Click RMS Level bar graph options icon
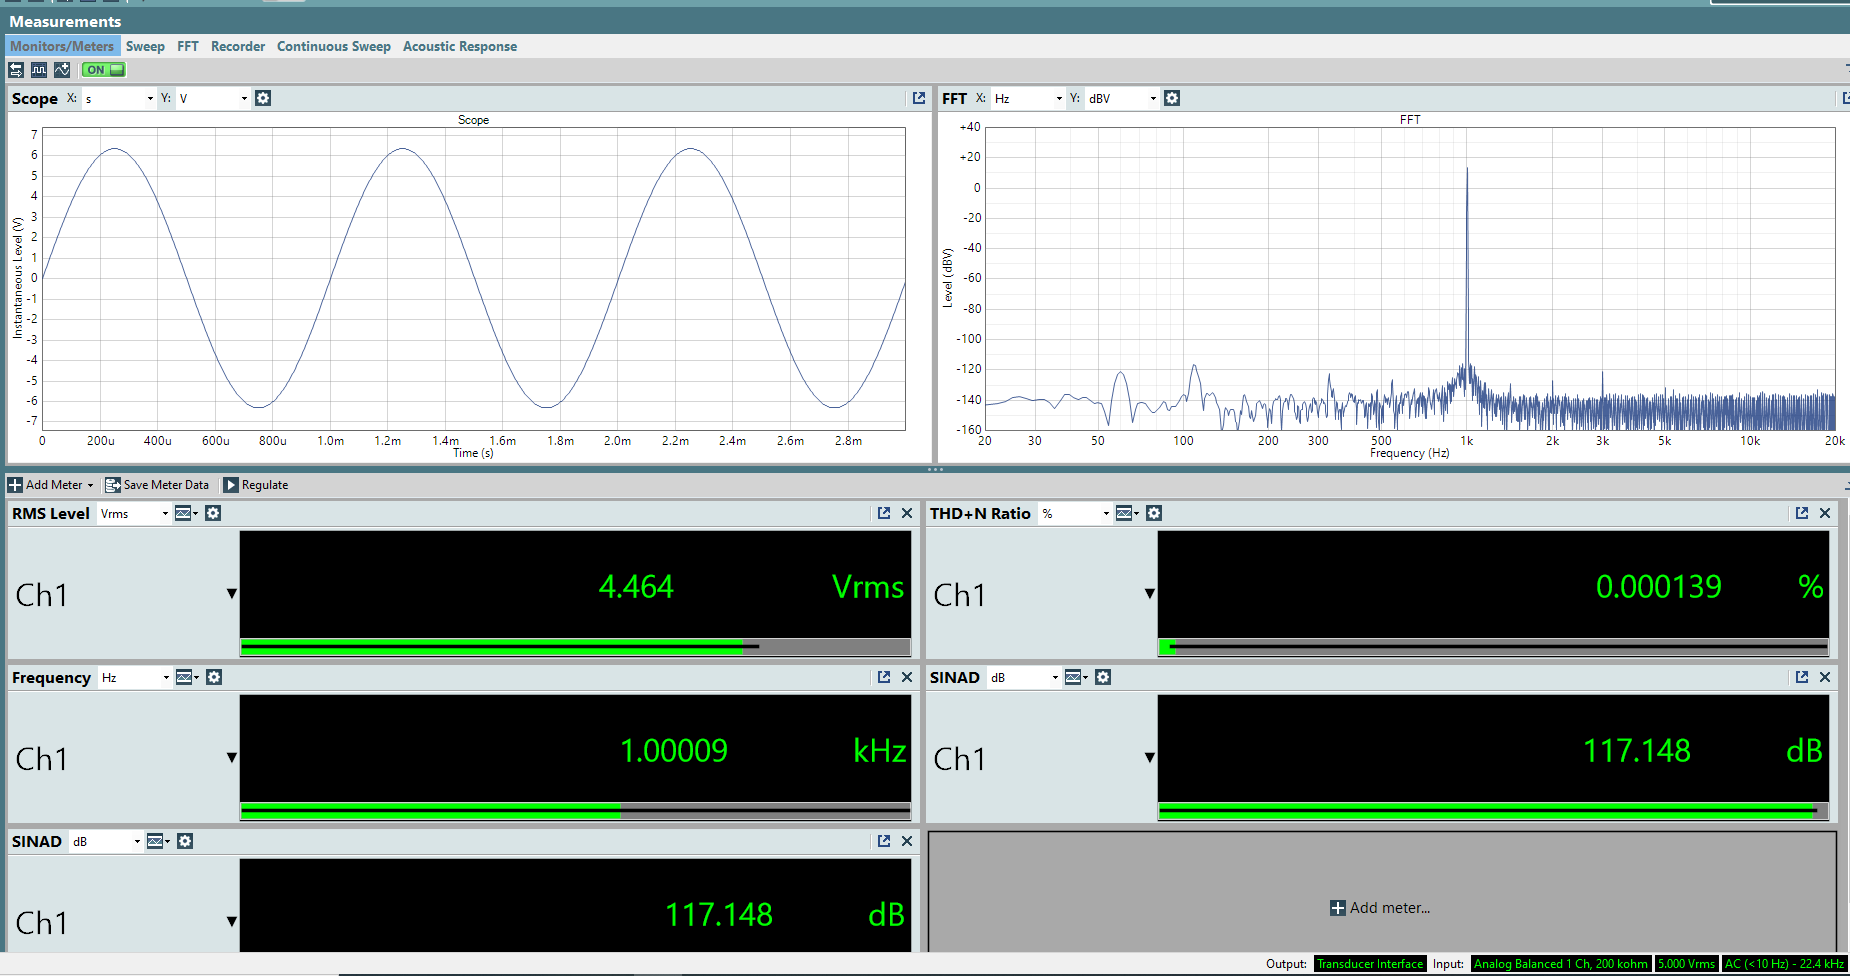1850x976 pixels. click(186, 513)
